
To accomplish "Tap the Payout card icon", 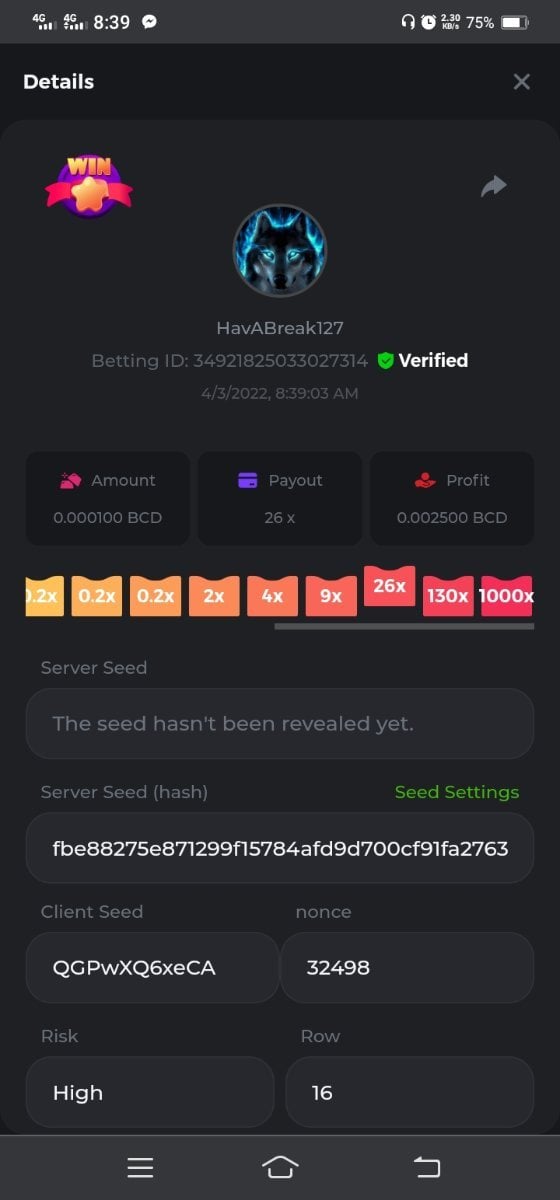I will click(248, 480).
